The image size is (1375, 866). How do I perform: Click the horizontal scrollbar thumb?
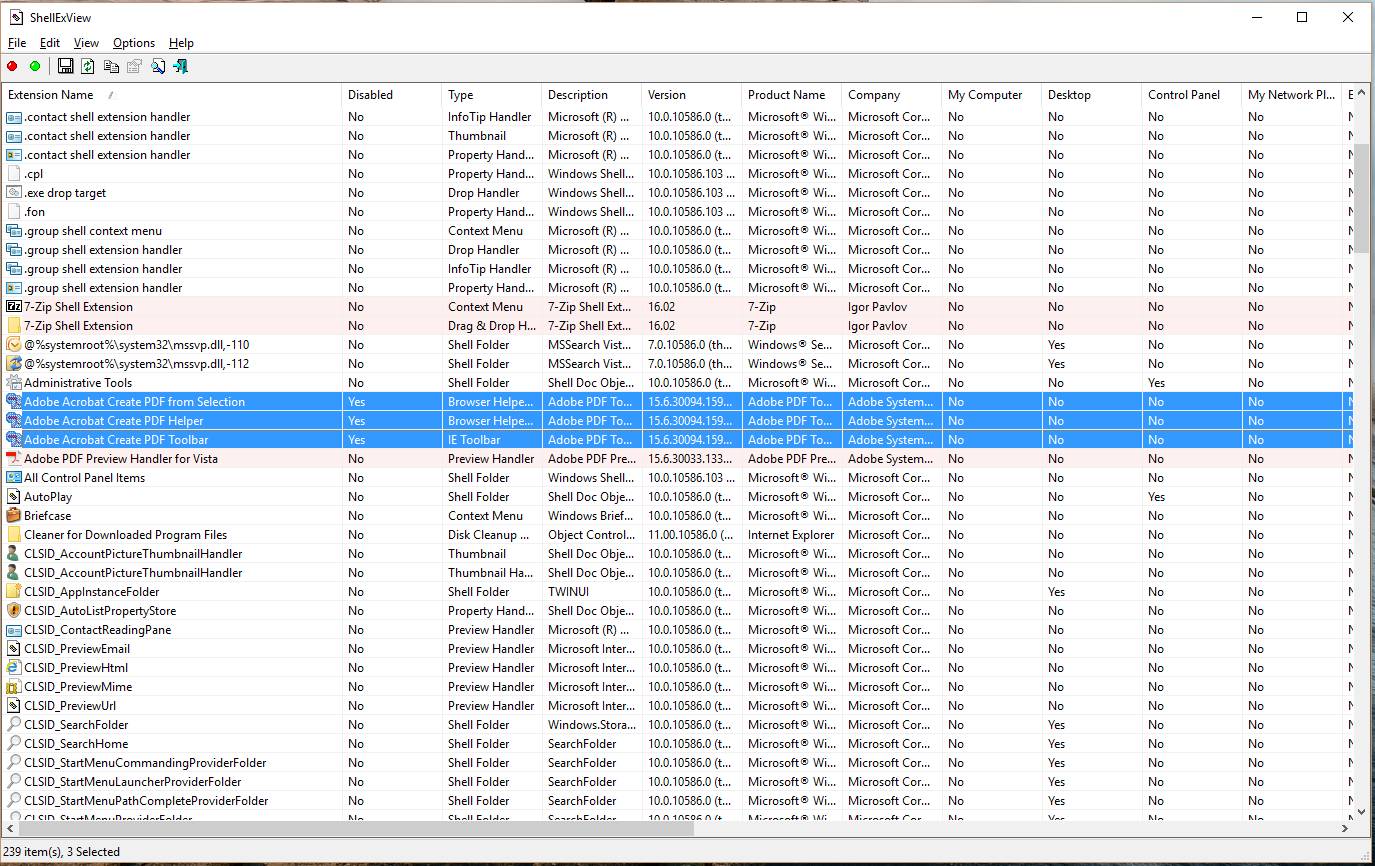tap(356, 829)
